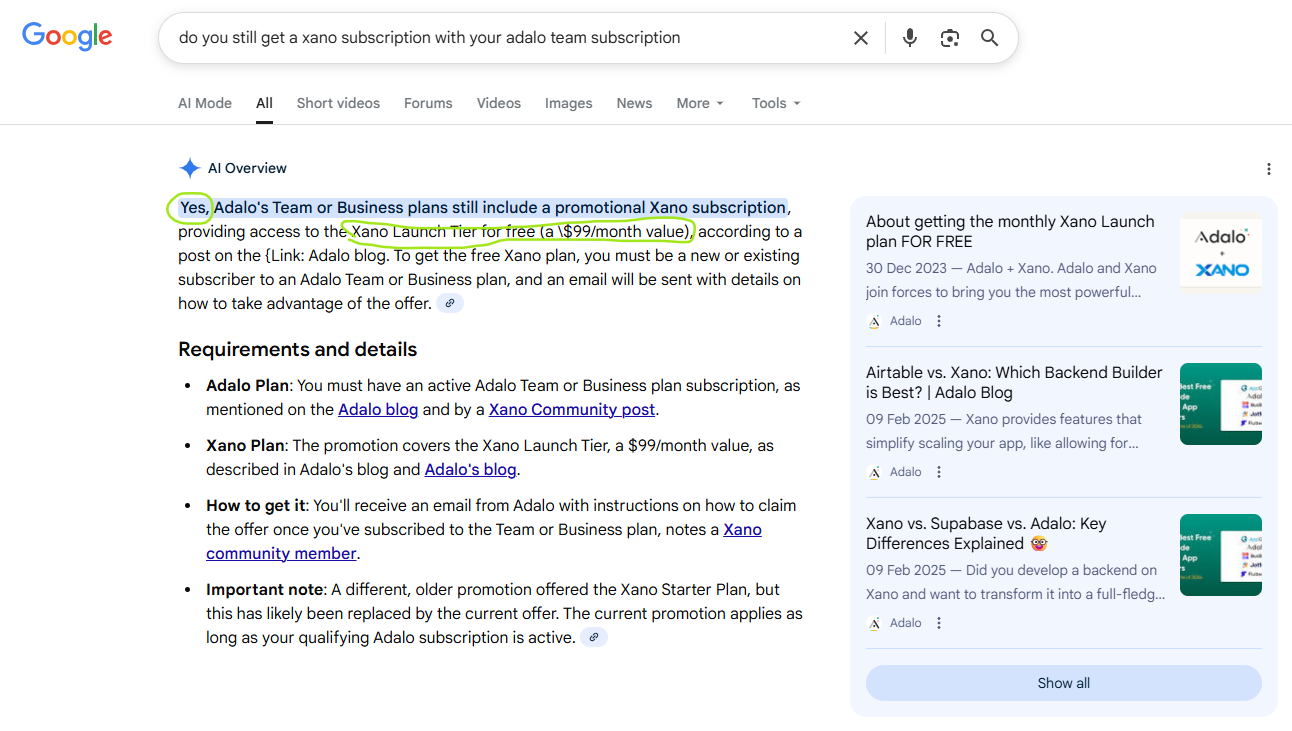Click the '30 Dec 2023' date text
Viewport: 1292px width, 731px height.
904,268
